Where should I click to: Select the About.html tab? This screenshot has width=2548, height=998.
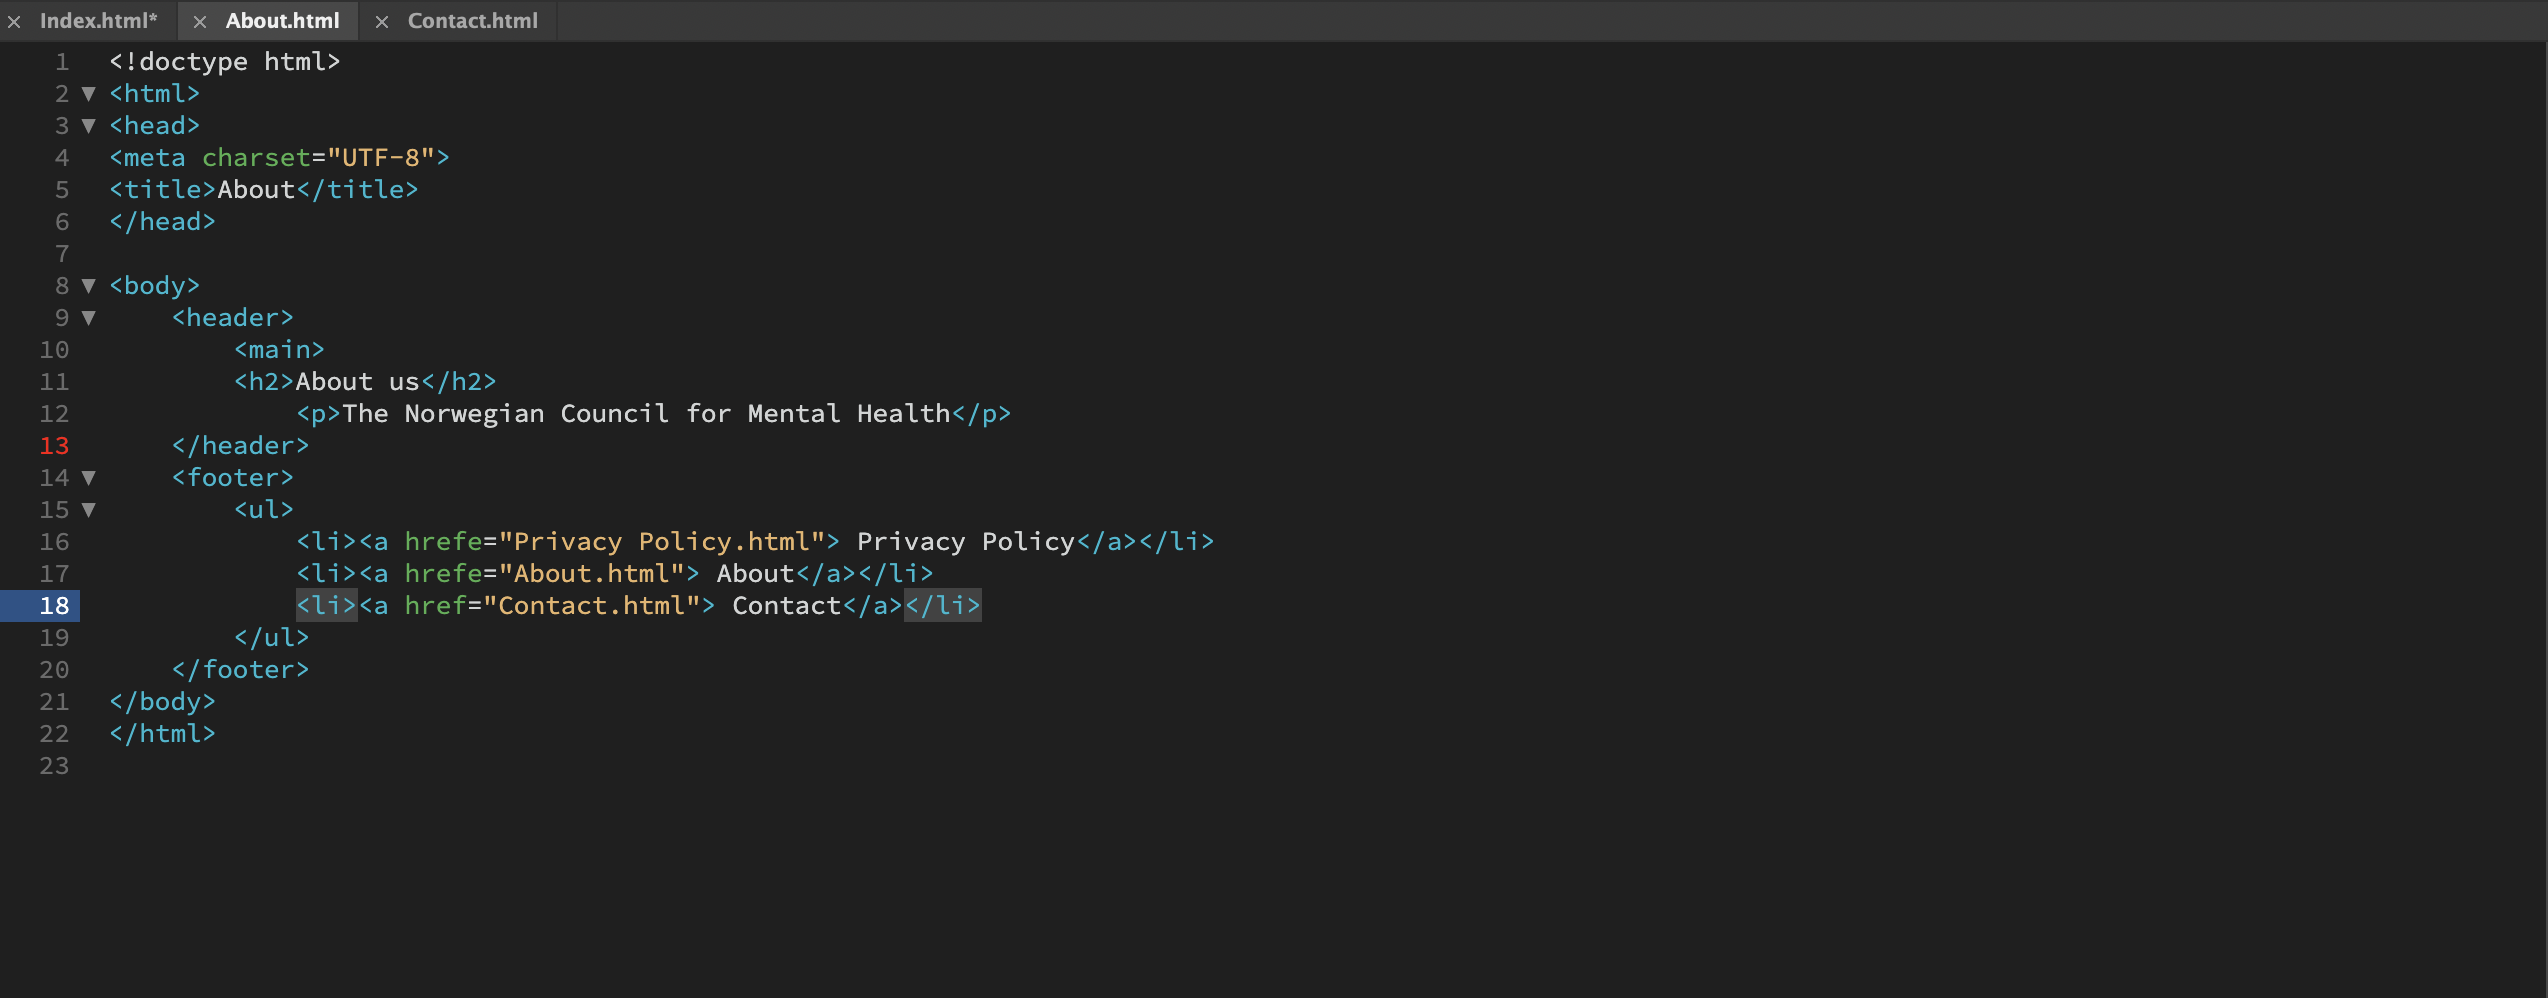282,21
